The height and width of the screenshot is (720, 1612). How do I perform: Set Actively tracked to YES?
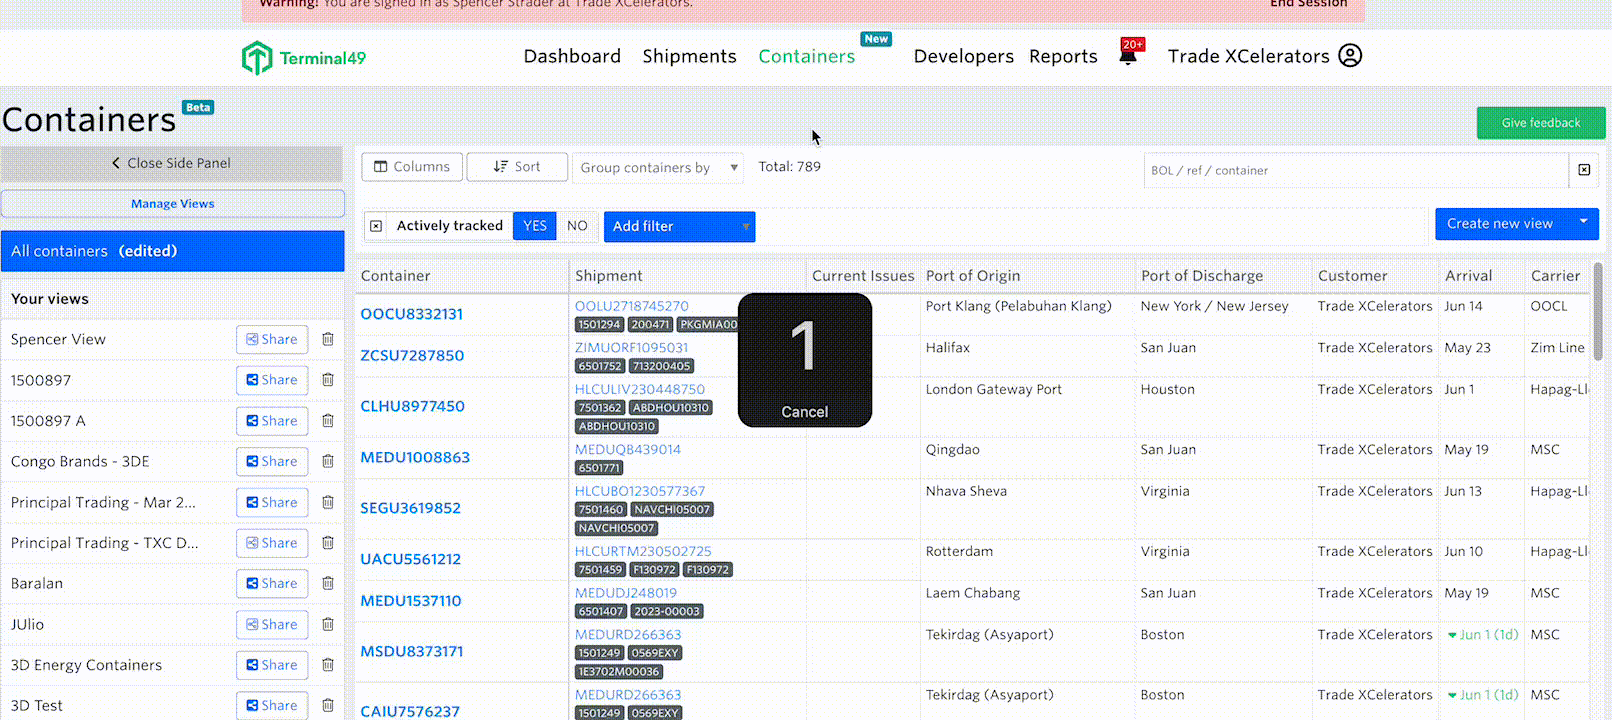coord(535,226)
